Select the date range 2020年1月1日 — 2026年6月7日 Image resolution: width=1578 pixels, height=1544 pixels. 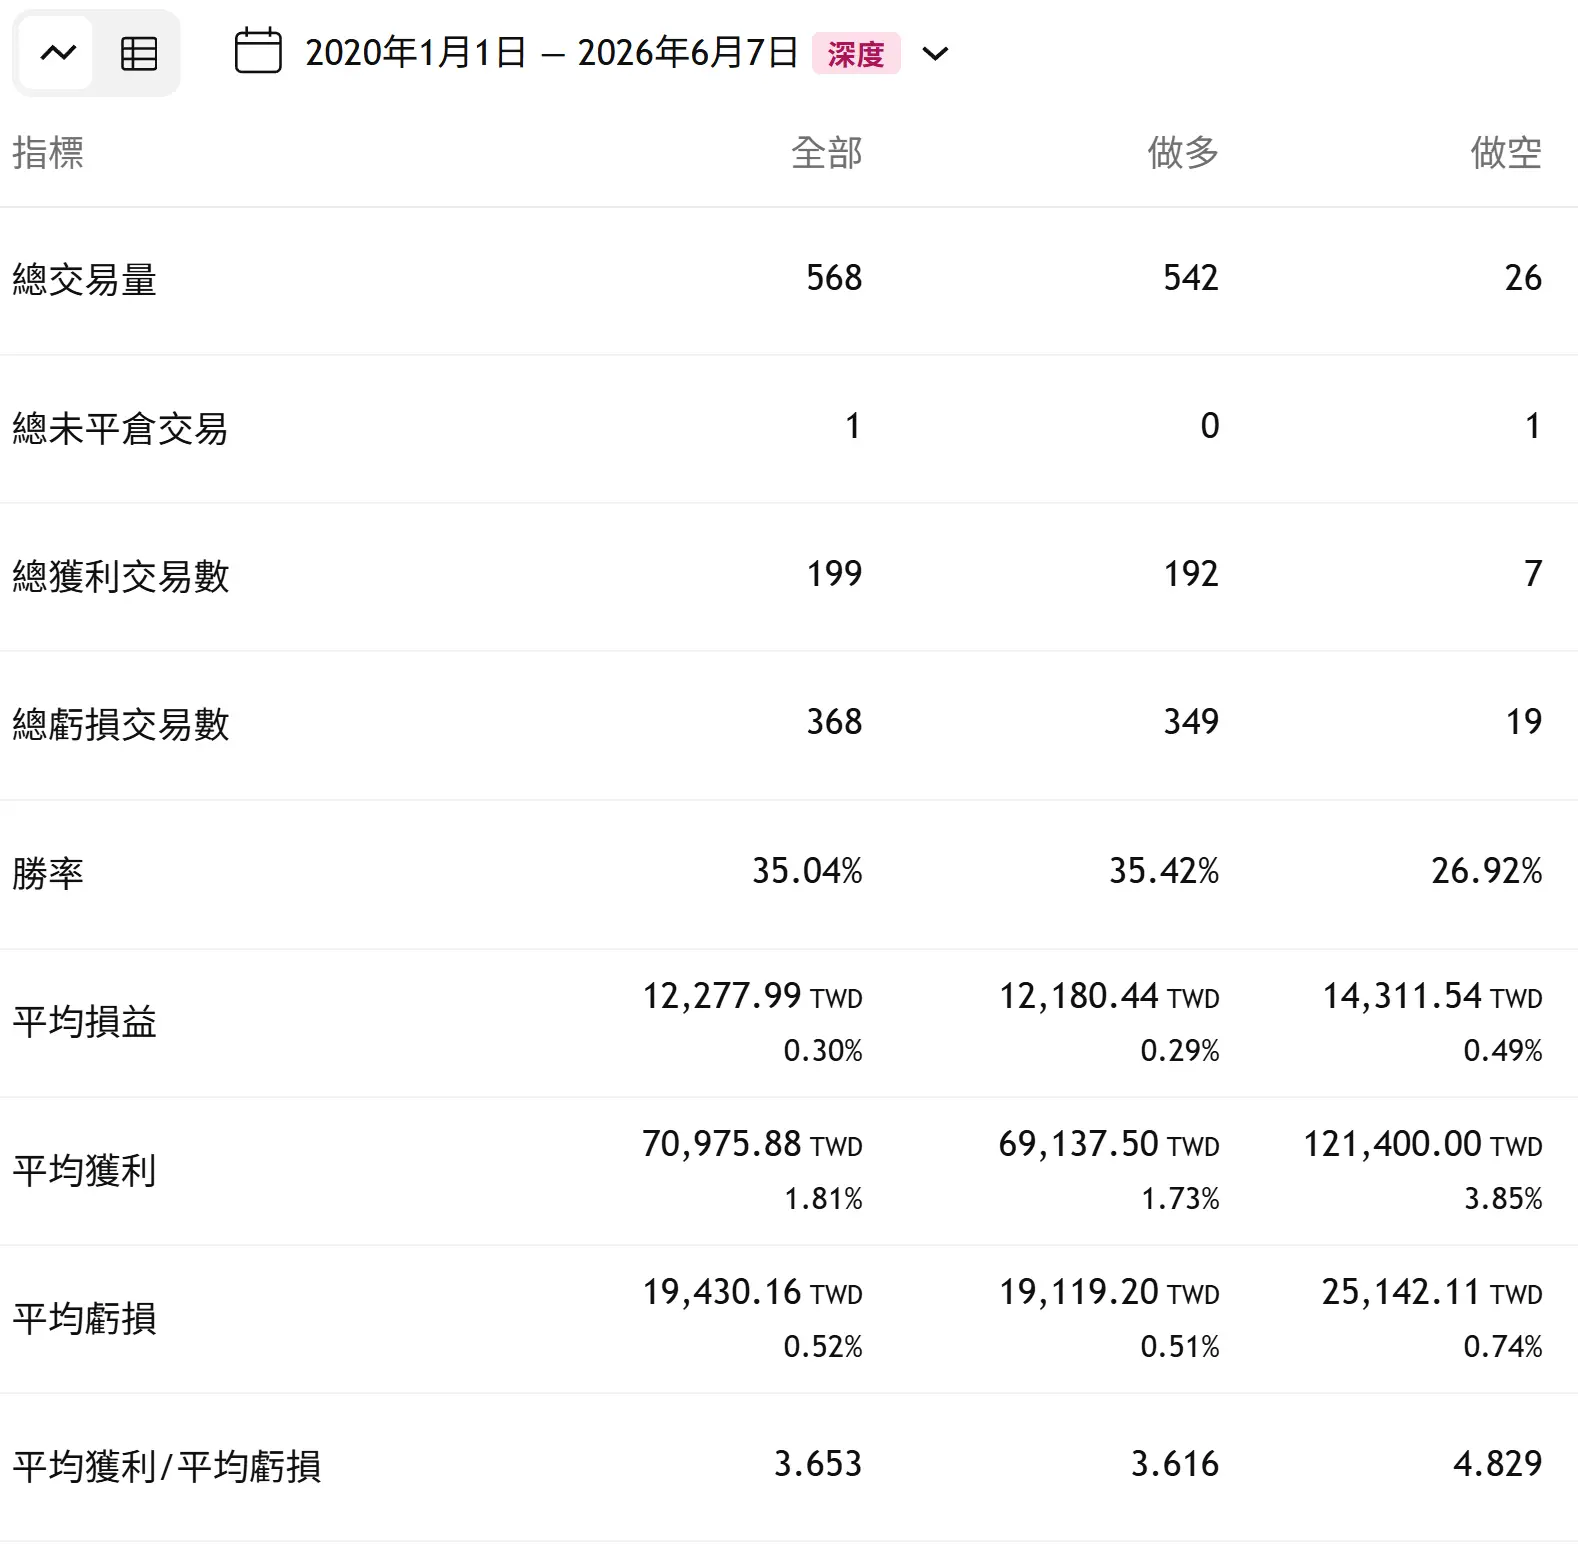pos(552,53)
